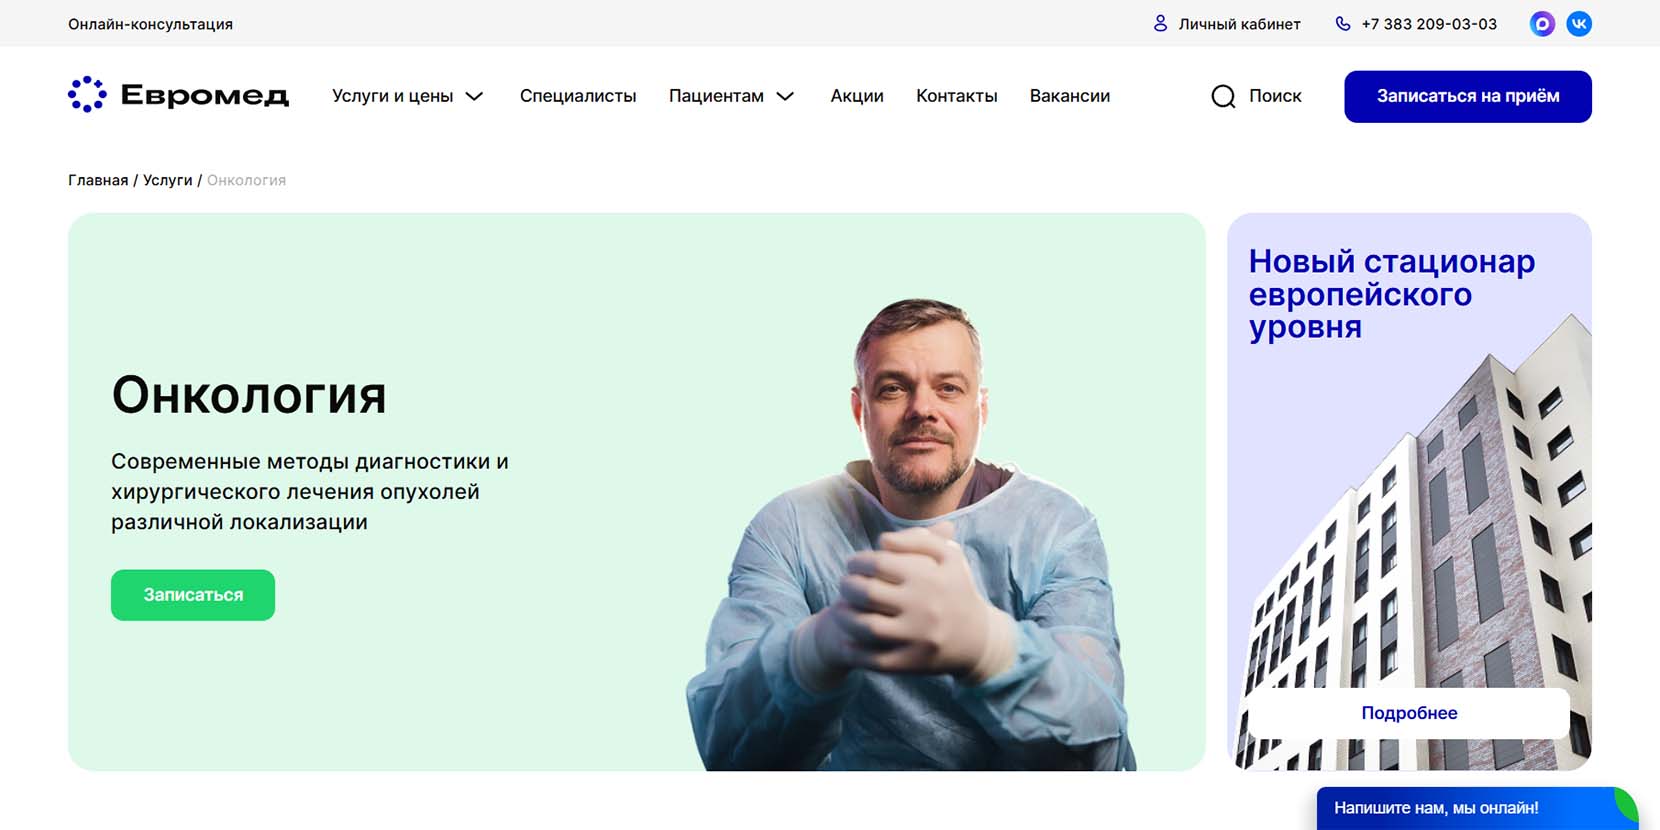Click the phone handset icon
This screenshot has width=1660, height=830.
coord(1343,23)
